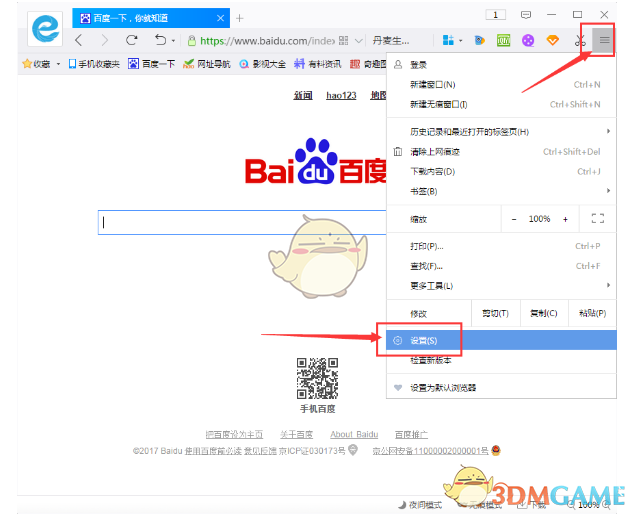The width and height of the screenshot is (636, 514).
Task: Select the 百度一下，你就知道 tab
Action: click(x=151, y=18)
